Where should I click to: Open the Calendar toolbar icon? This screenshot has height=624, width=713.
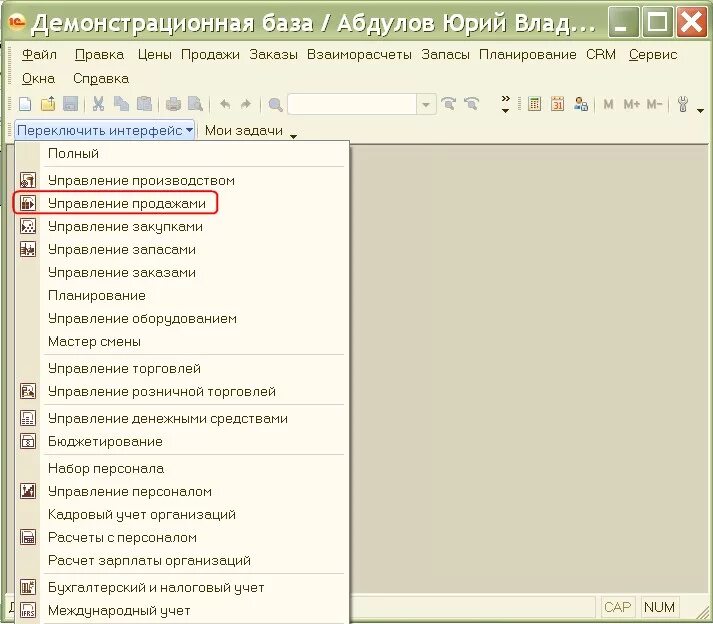pos(557,105)
